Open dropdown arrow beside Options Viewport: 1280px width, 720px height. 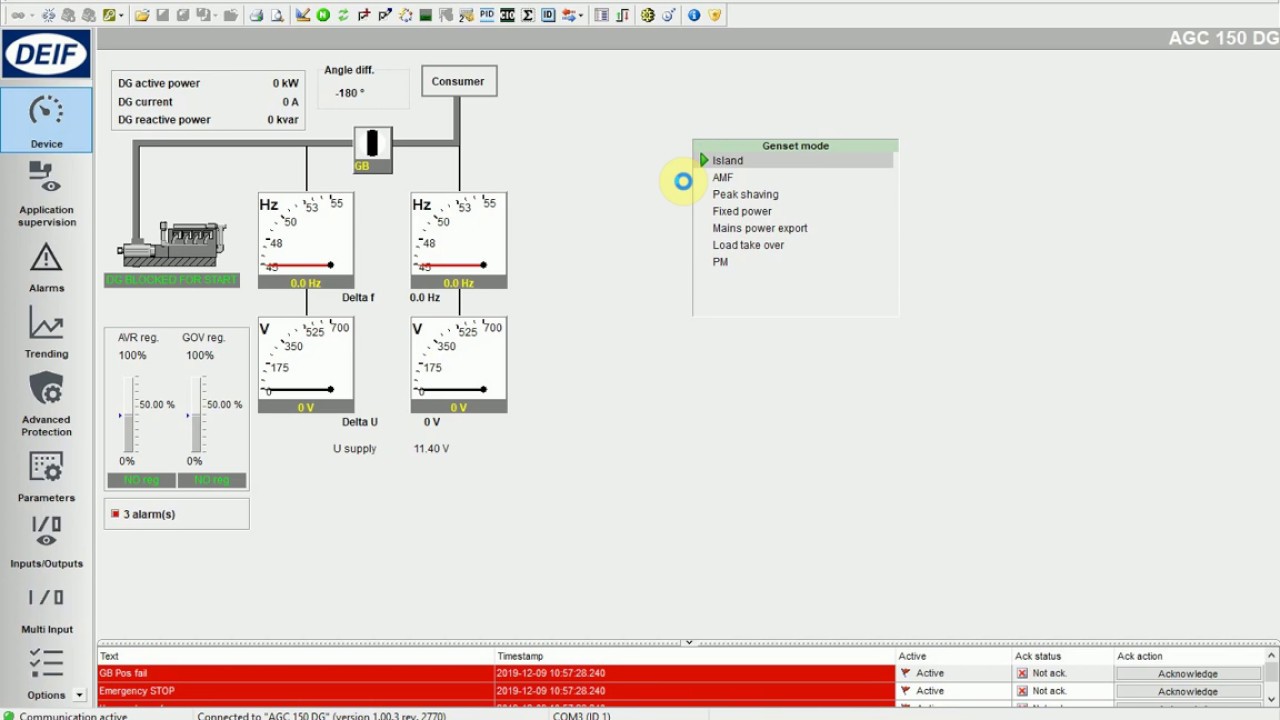(79, 695)
